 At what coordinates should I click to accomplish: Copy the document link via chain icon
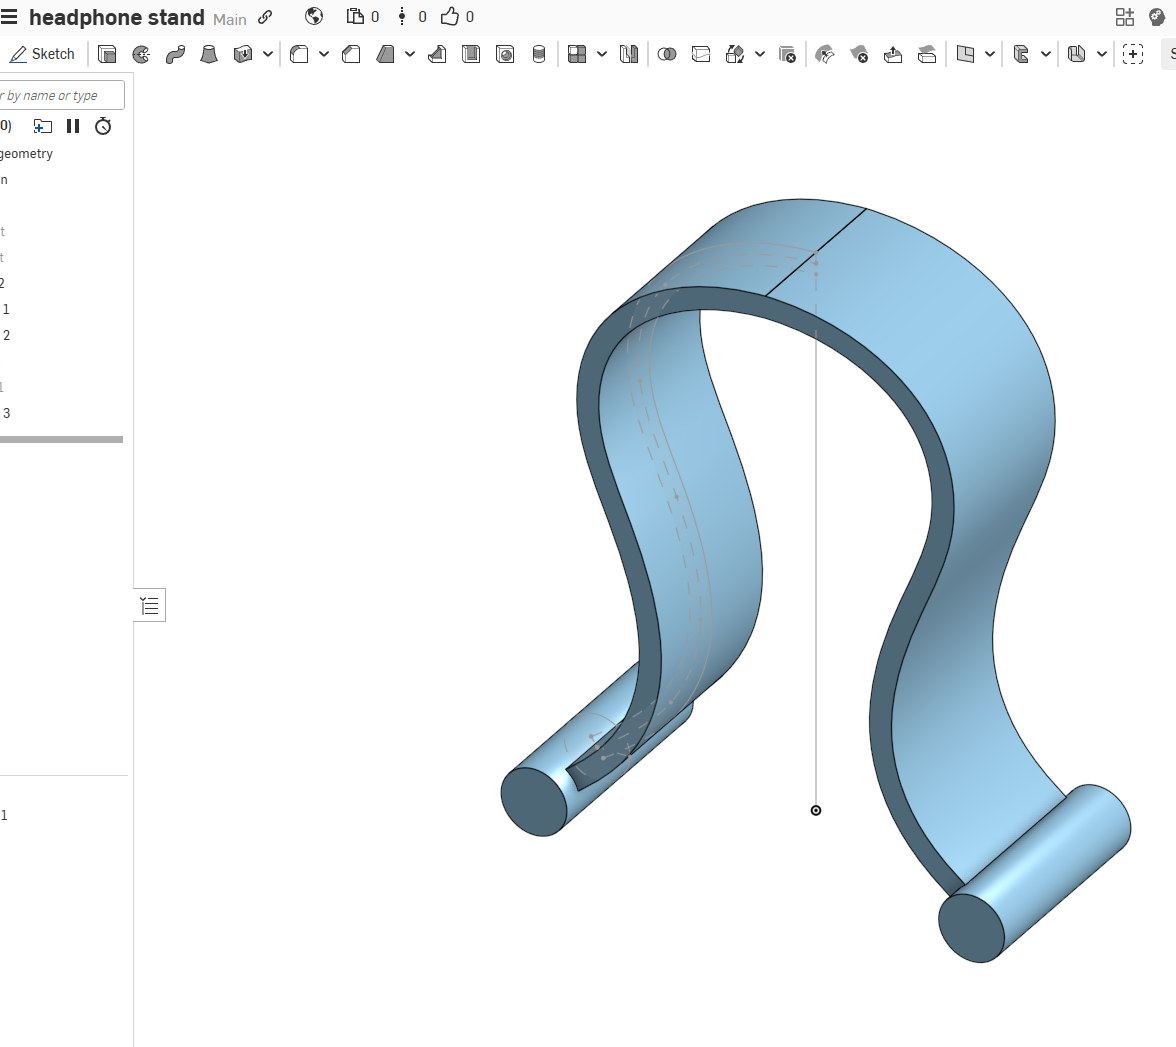click(266, 17)
